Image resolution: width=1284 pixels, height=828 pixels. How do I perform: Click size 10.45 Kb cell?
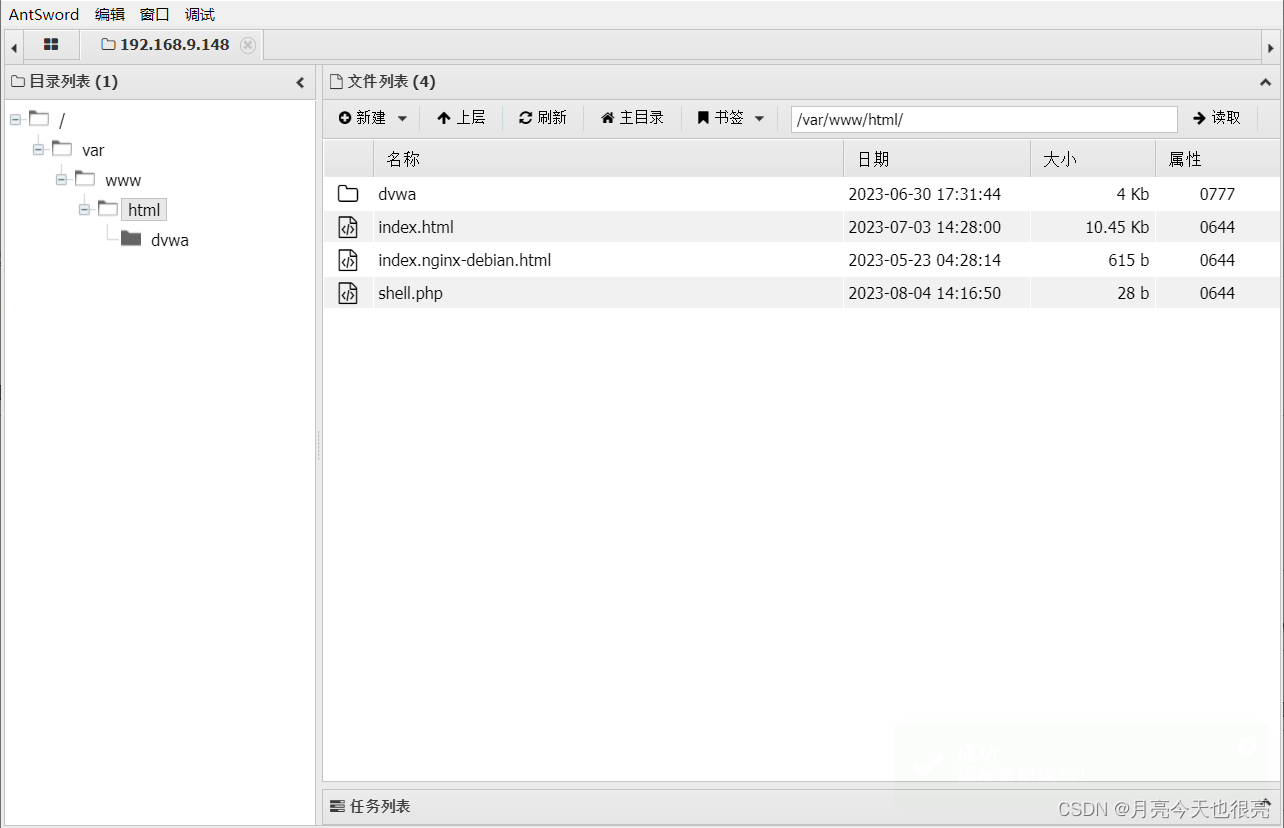tap(1117, 227)
